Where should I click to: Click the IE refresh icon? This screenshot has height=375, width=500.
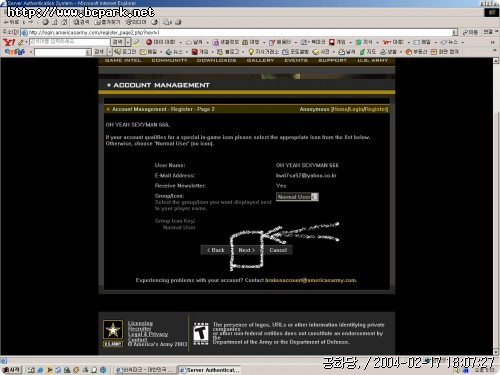click(x=55, y=22)
